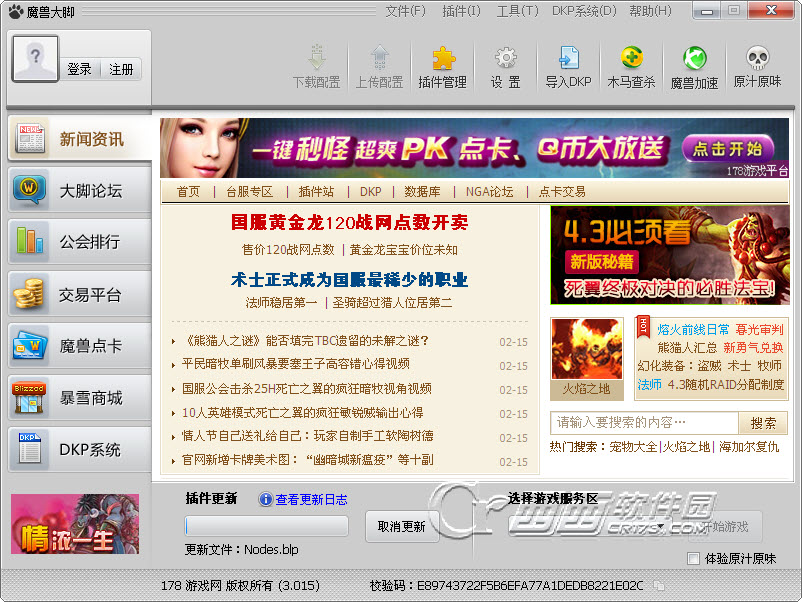Open the 新闻资讯 sidebar section

80,139
